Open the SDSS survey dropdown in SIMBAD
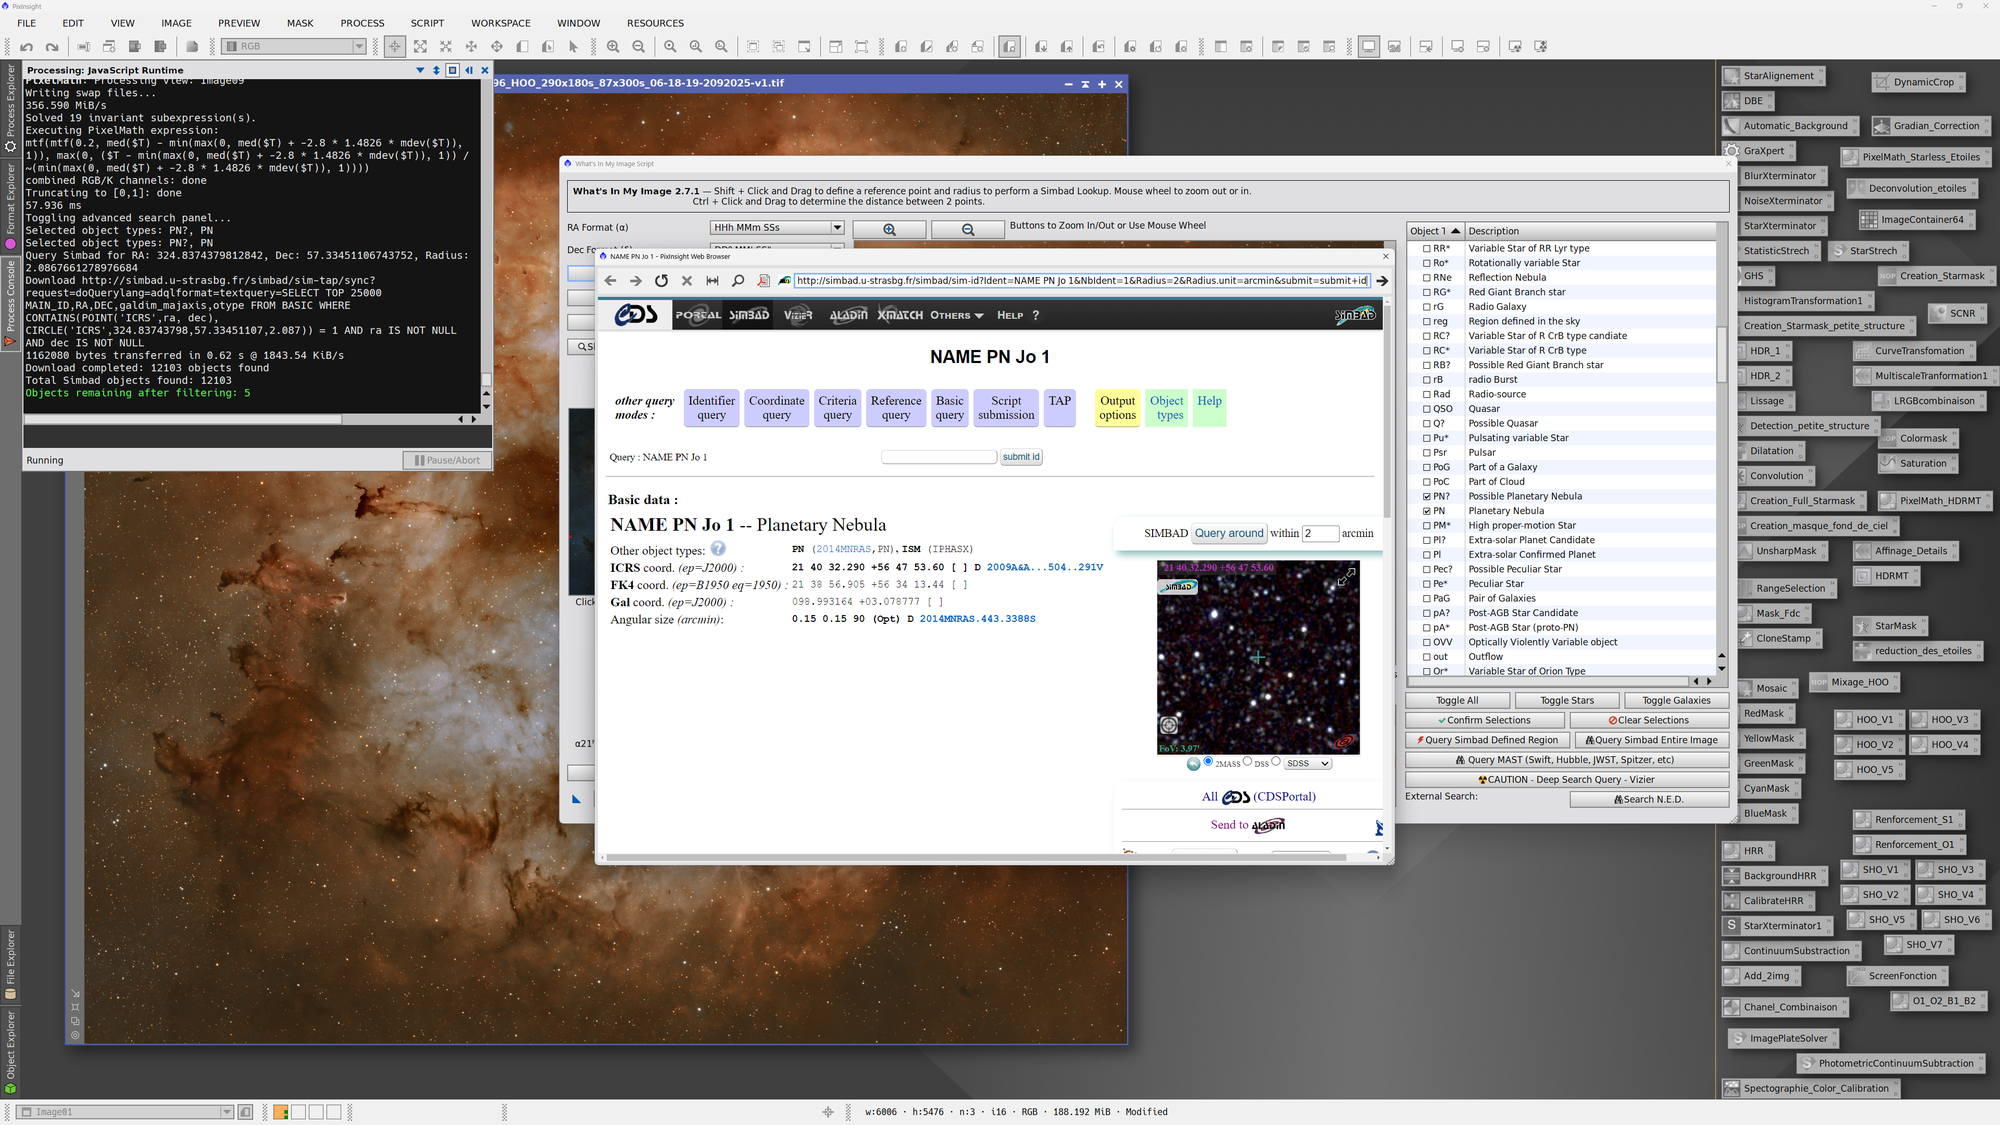 click(1306, 763)
